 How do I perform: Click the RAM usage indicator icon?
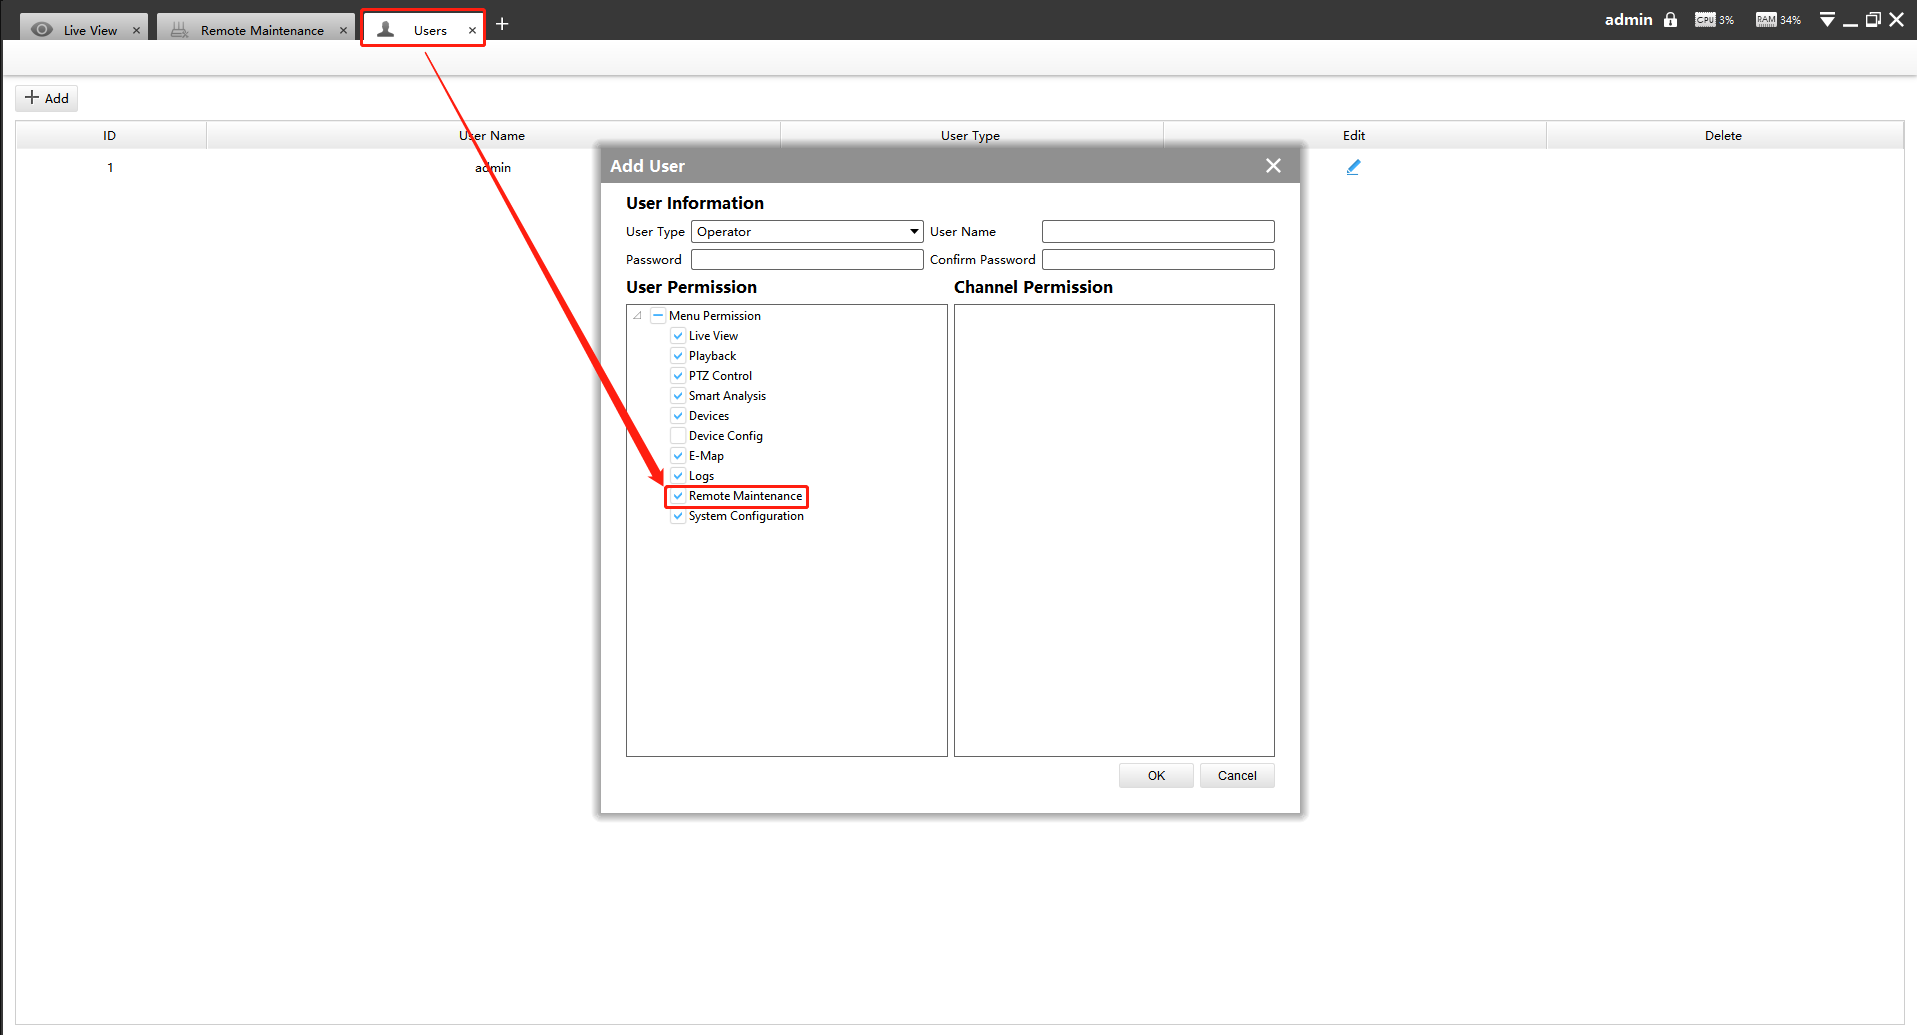coord(1766,19)
